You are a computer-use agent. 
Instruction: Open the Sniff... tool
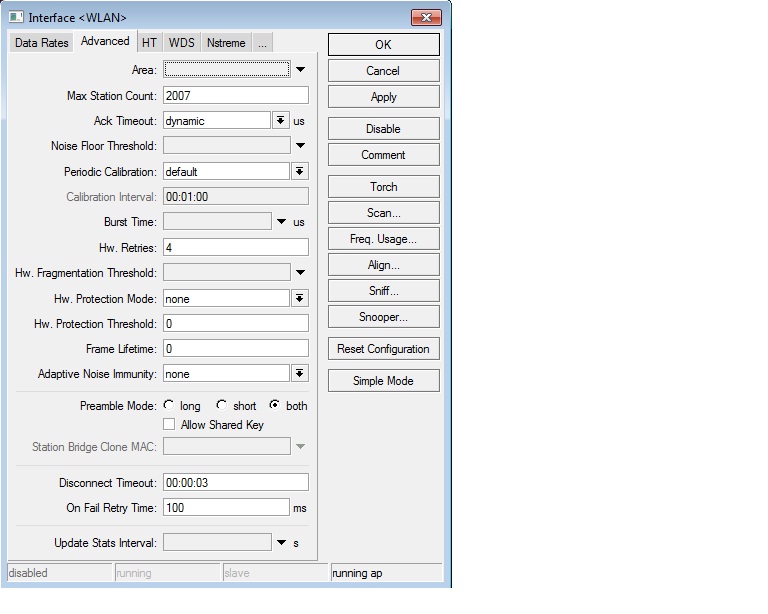tap(384, 291)
